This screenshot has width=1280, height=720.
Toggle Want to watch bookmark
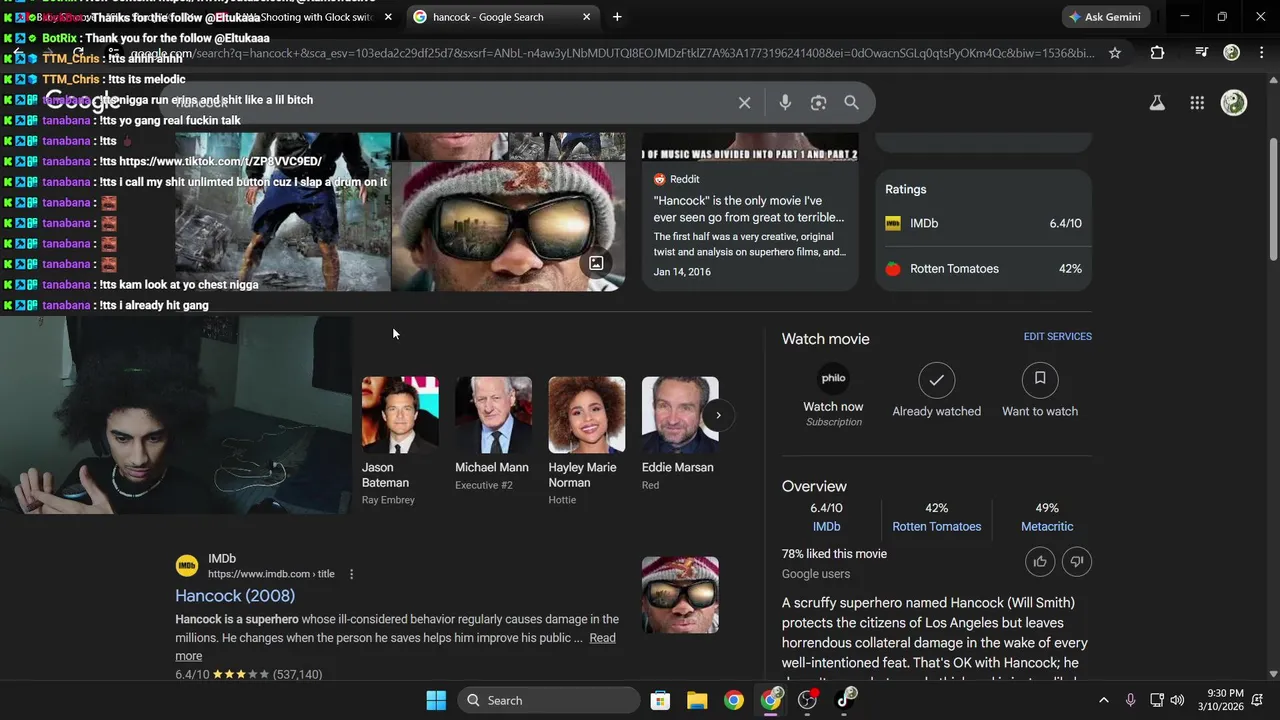point(1040,390)
